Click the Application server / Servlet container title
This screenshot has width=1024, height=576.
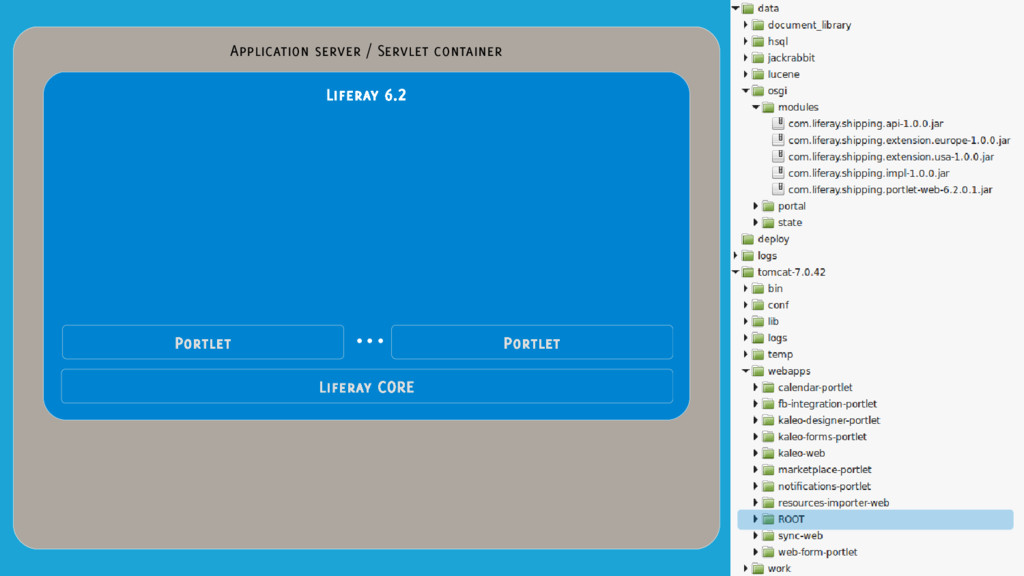click(x=366, y=51)
